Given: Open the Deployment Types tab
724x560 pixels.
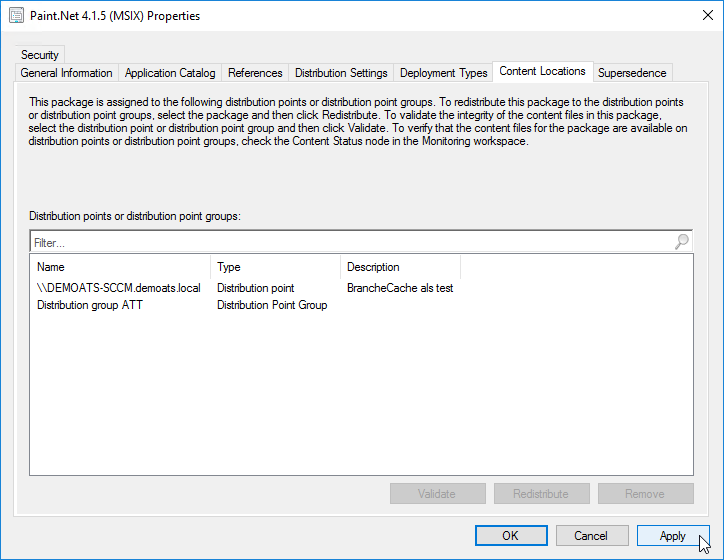Looking at the screenshot, I should (444, 73).
